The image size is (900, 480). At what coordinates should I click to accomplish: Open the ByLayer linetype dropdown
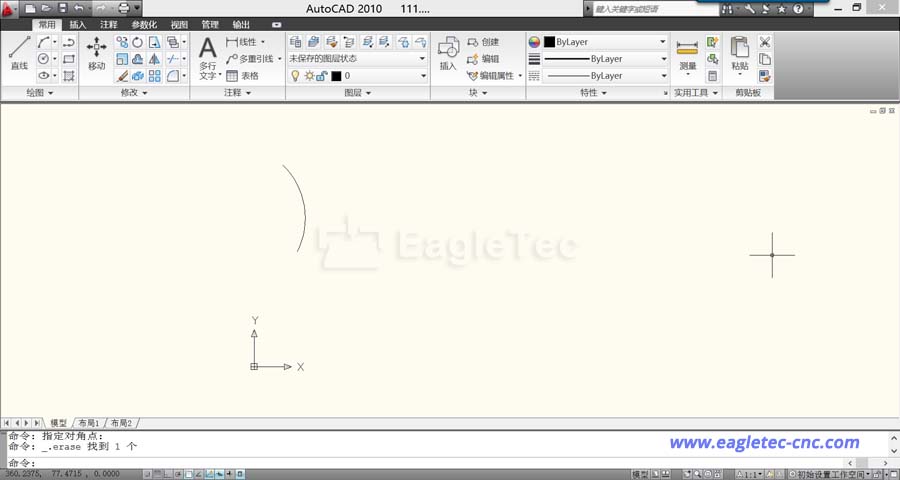click(x=605, y=75)
